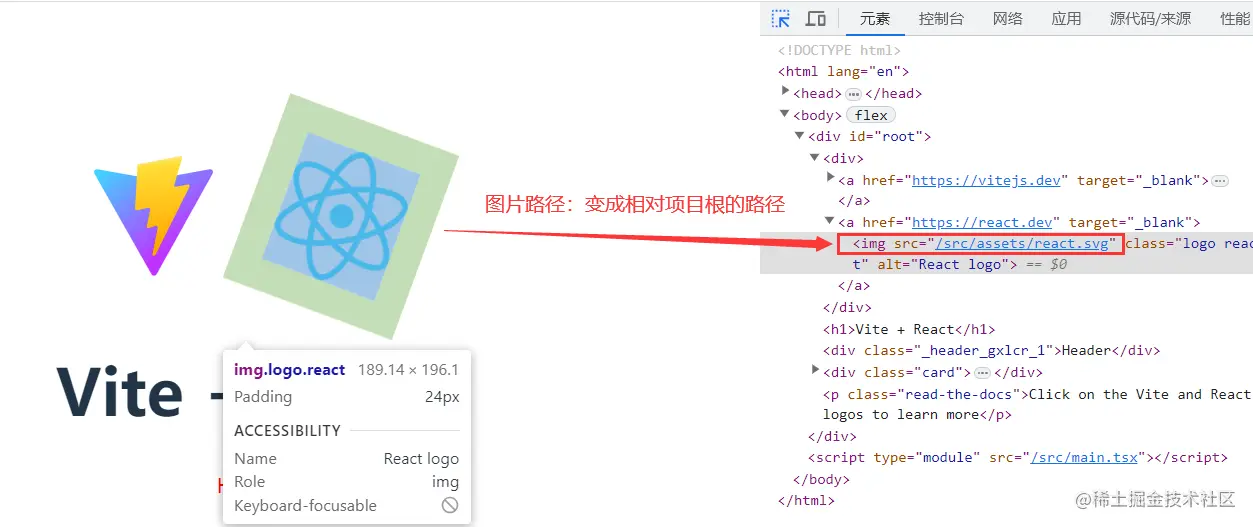Open the 性能 tab

tap(1234, 18)
